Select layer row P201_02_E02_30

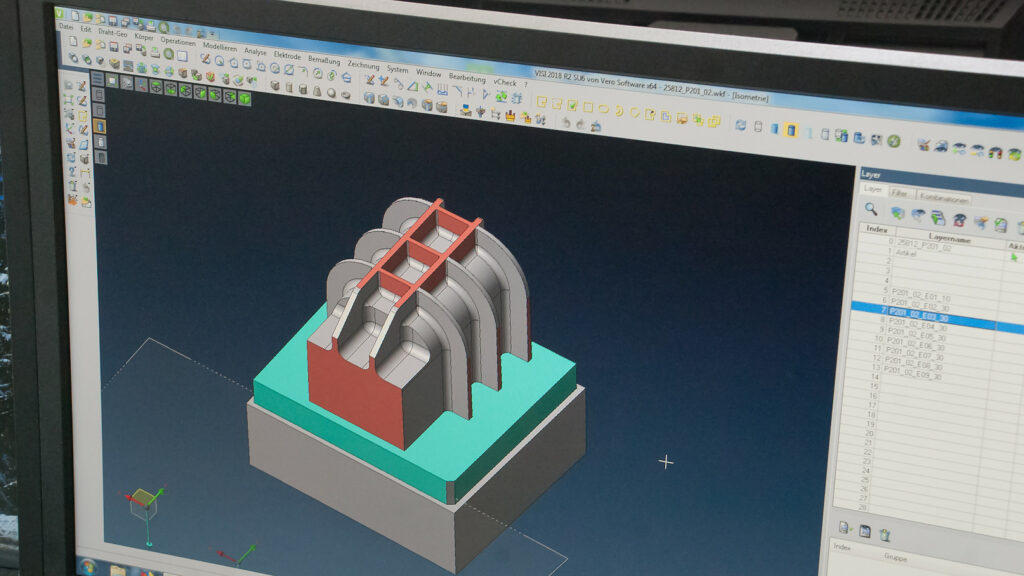pyautogui.click(x=920, y=306)
